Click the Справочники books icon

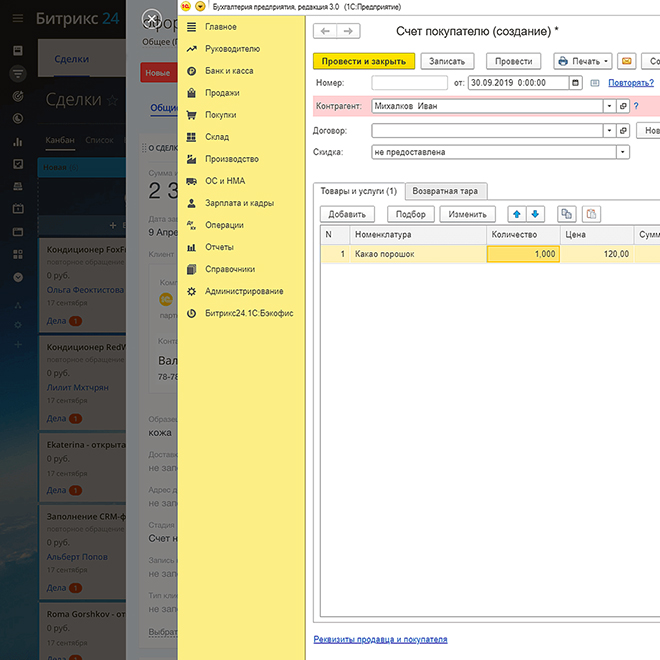(x=192, y=269)
